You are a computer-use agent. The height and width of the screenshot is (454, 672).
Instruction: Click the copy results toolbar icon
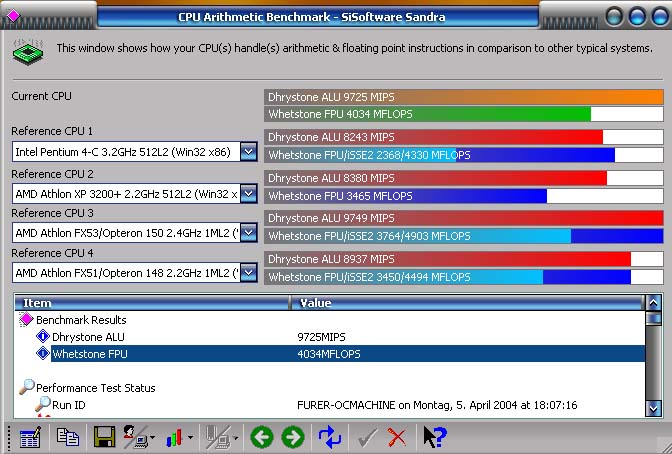pyautogui.click(x=67, y=437)
